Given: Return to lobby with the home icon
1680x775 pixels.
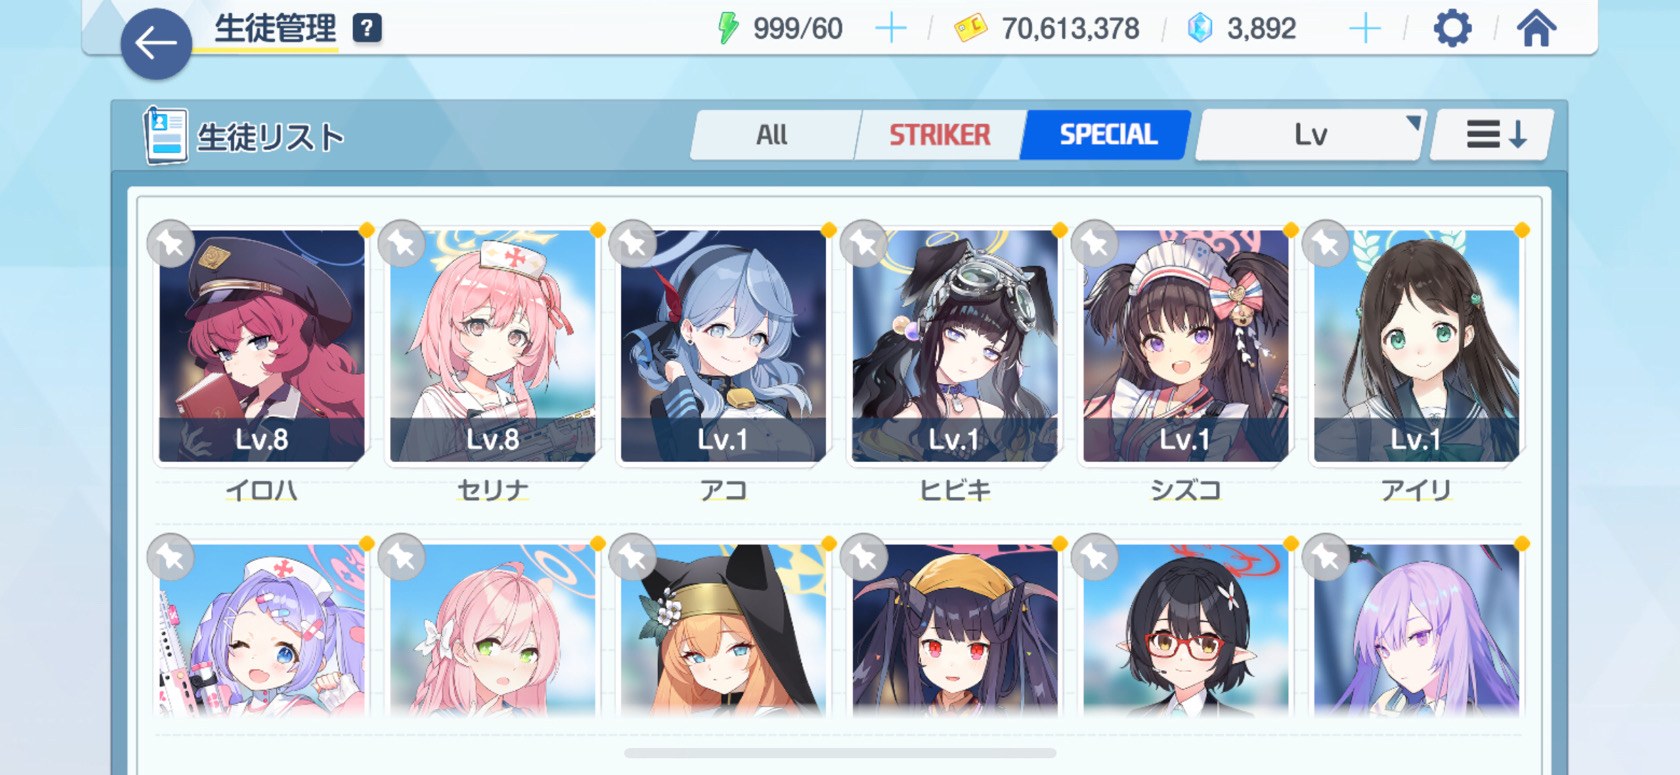Looking at the screenshot, I should click(1536, 28).
